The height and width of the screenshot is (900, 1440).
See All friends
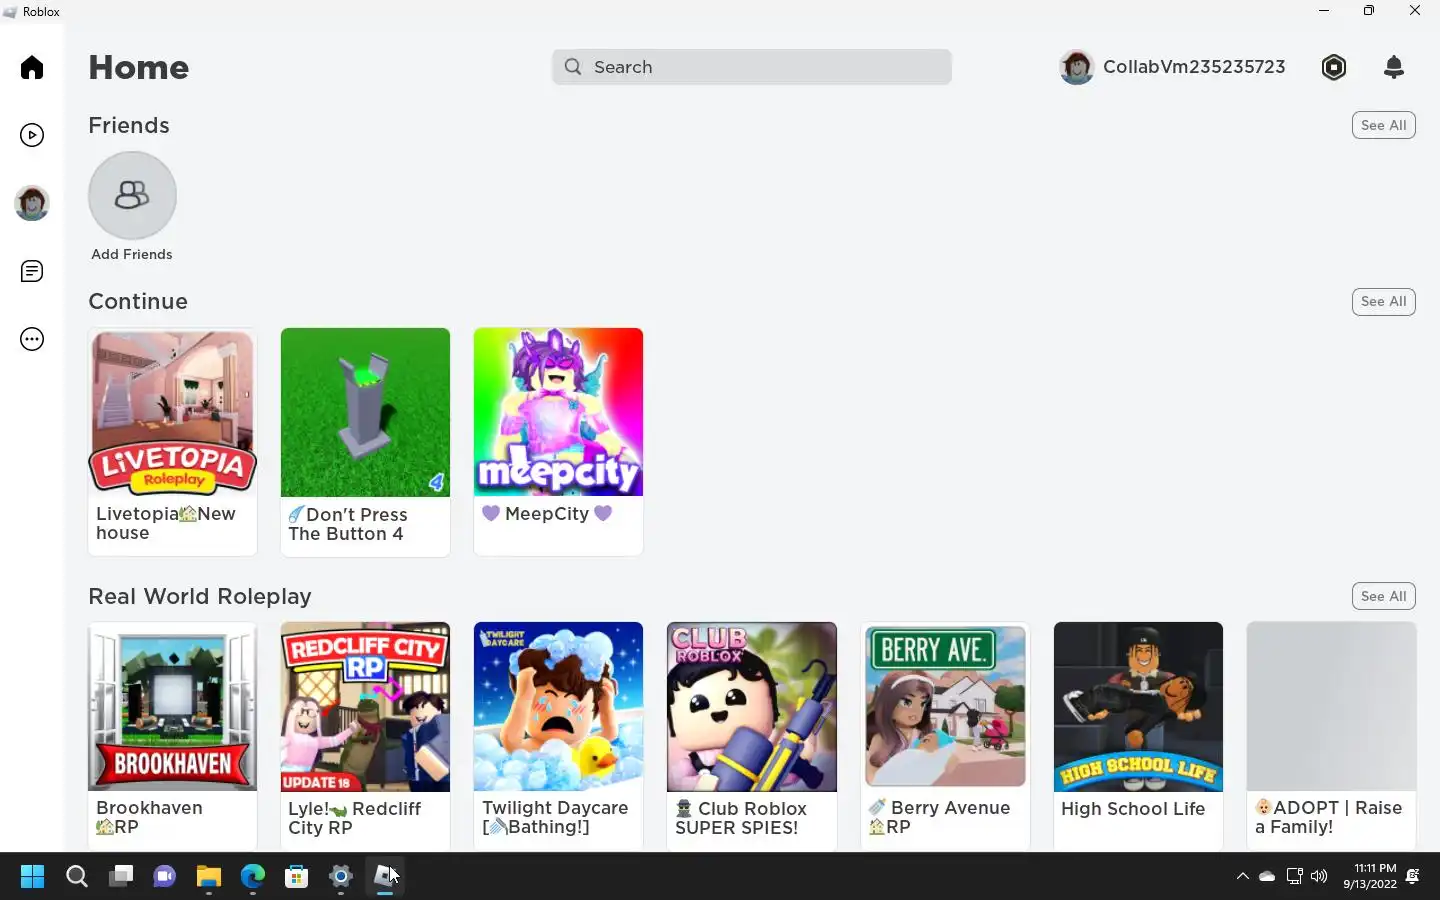[x=1383, y=125]
